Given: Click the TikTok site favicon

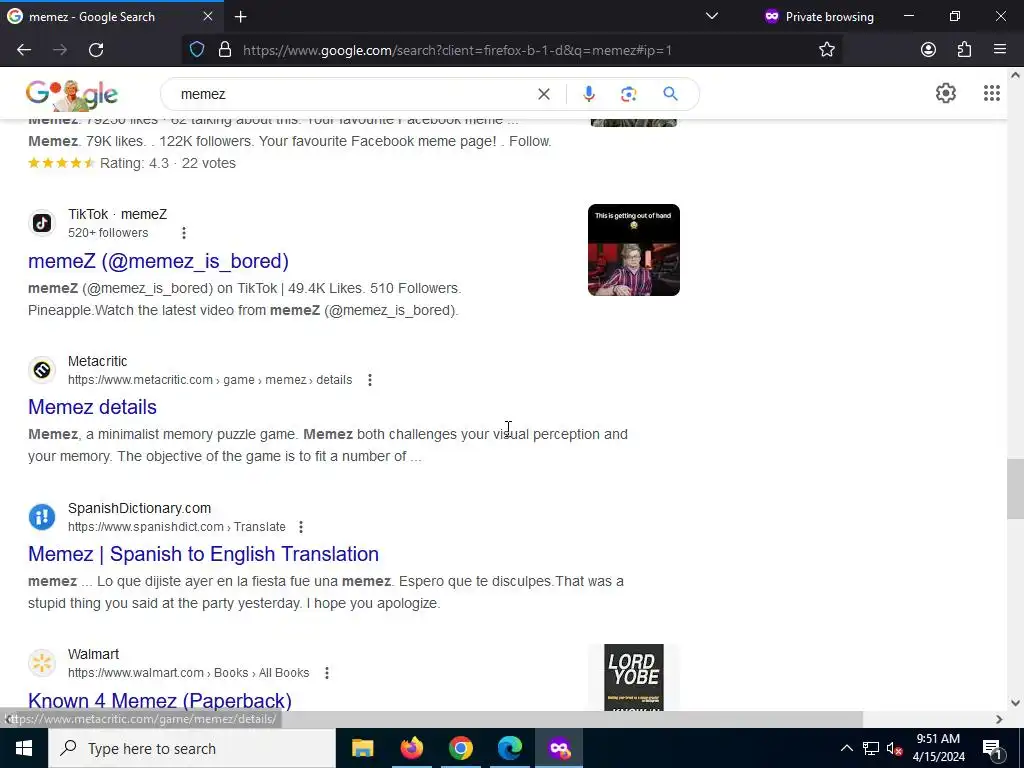Looking at the screenshot, I should pyautogui.click(x=42, y=223).
